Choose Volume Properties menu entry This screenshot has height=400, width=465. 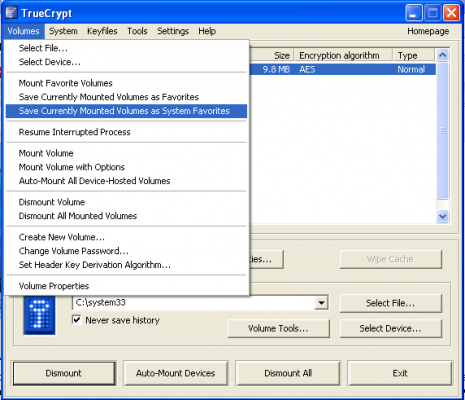[126, 286]
